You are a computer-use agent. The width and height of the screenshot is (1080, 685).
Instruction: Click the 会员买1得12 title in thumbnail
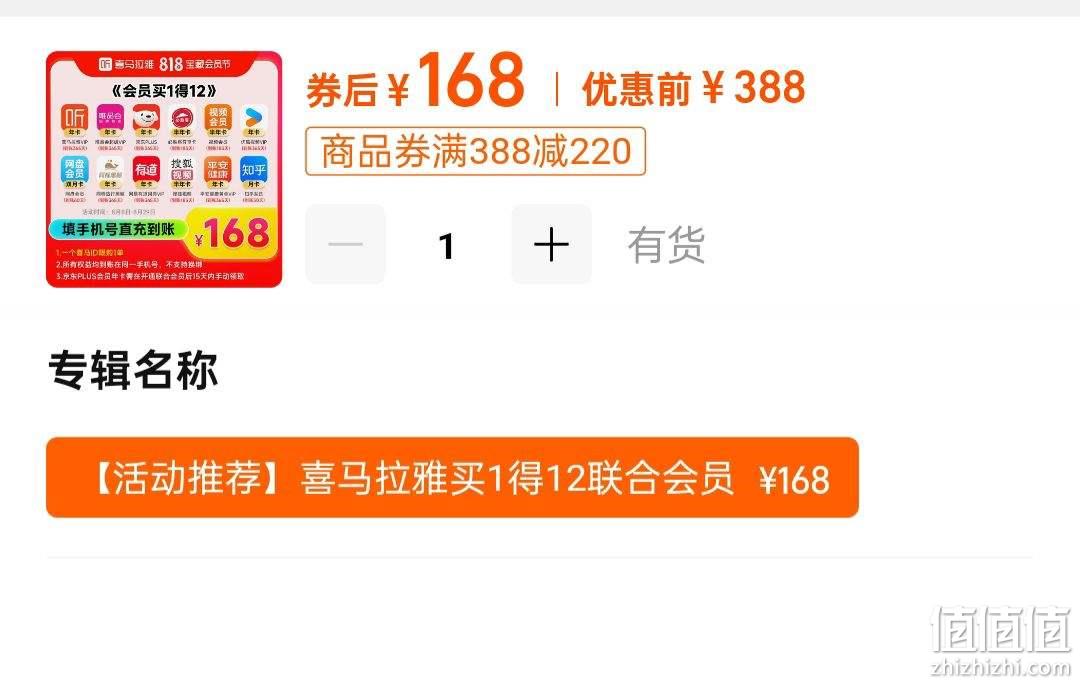(x=164, y=90)
